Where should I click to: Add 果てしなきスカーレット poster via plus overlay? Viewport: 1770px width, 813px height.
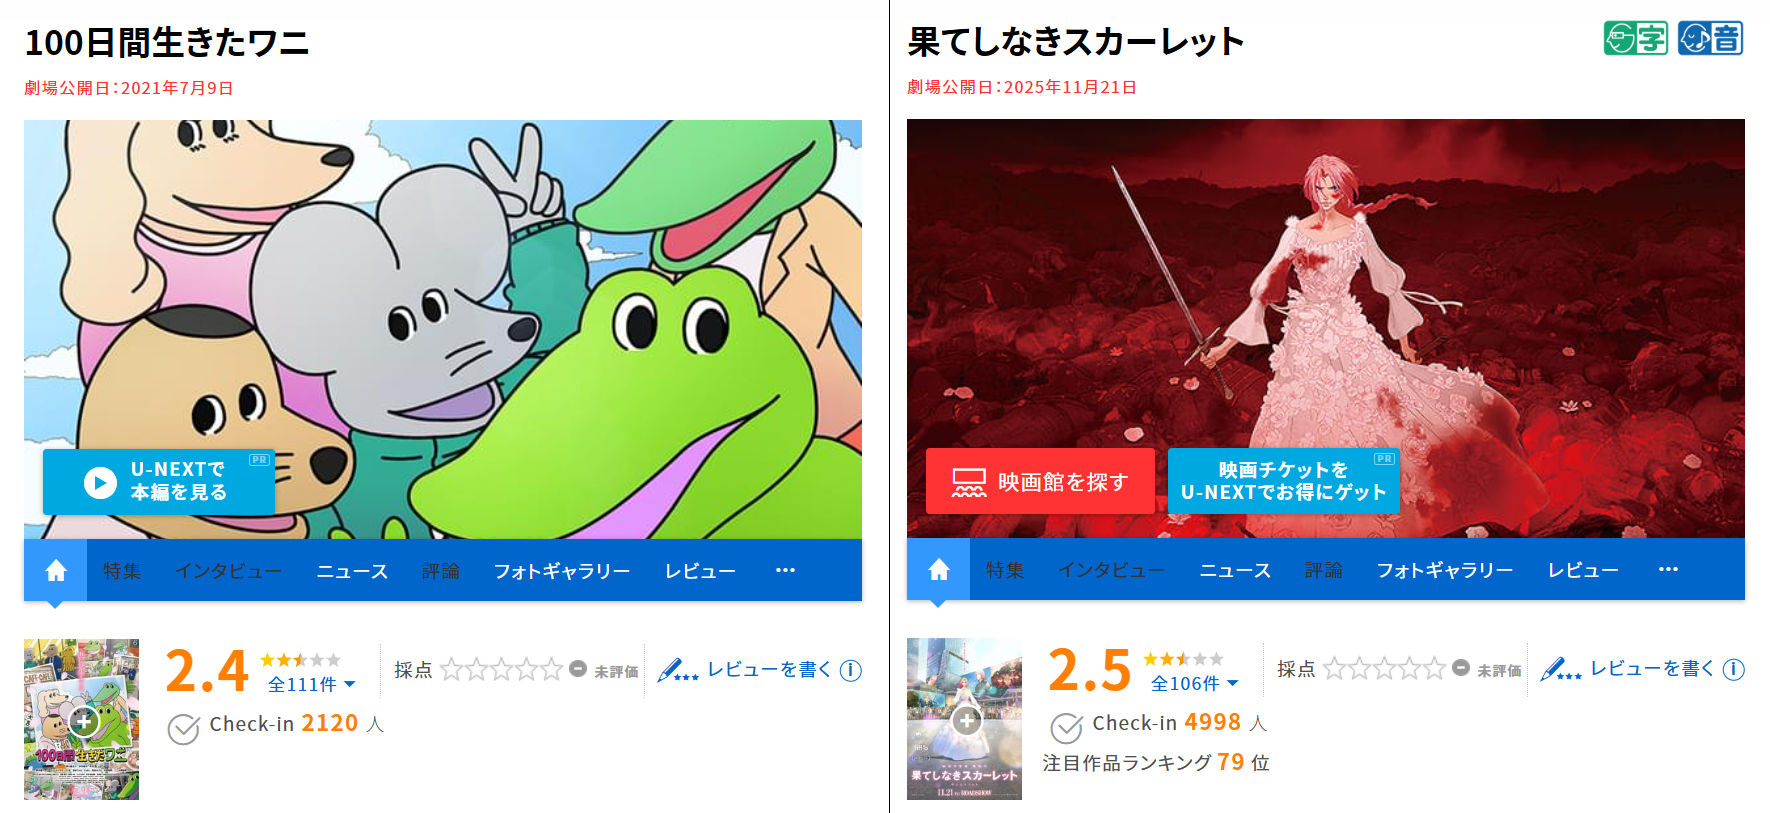pyautogui.click(x=966, y=720)
